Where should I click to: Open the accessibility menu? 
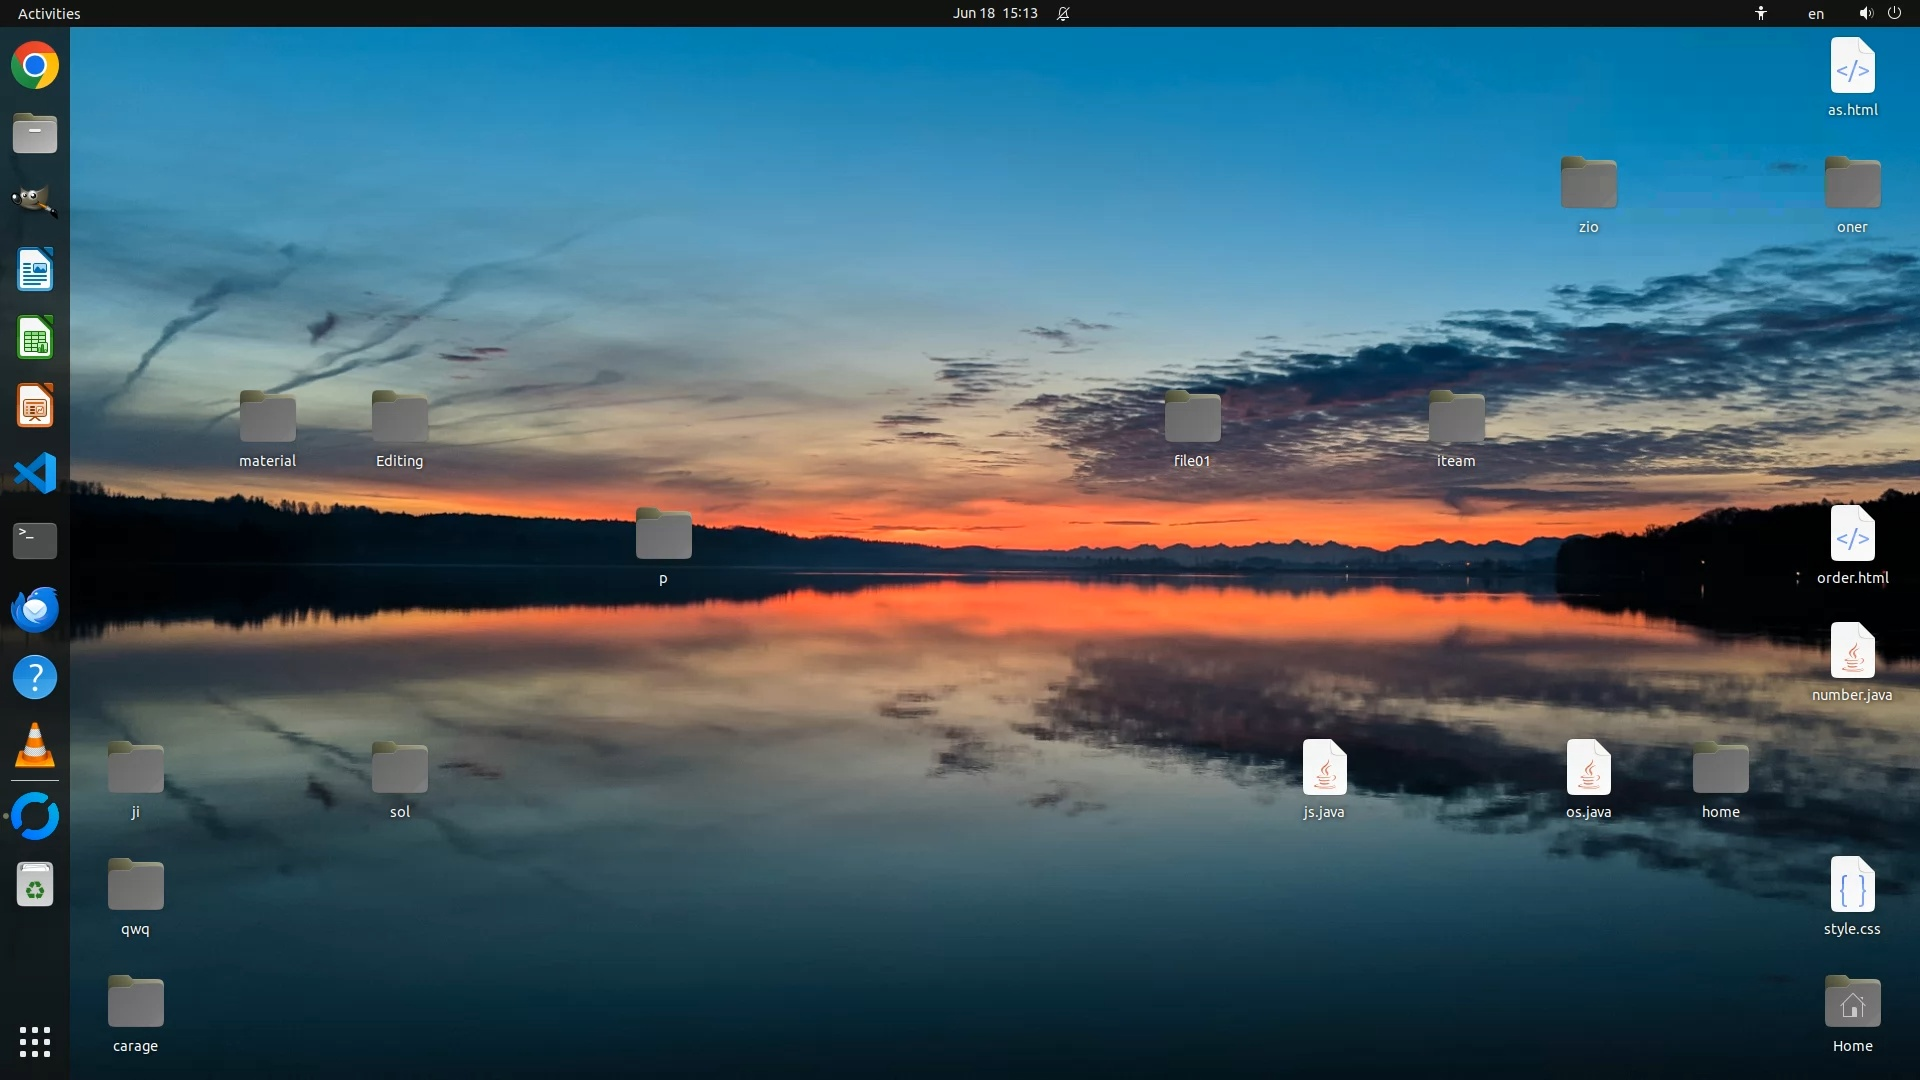click(x=1760, y=13)
